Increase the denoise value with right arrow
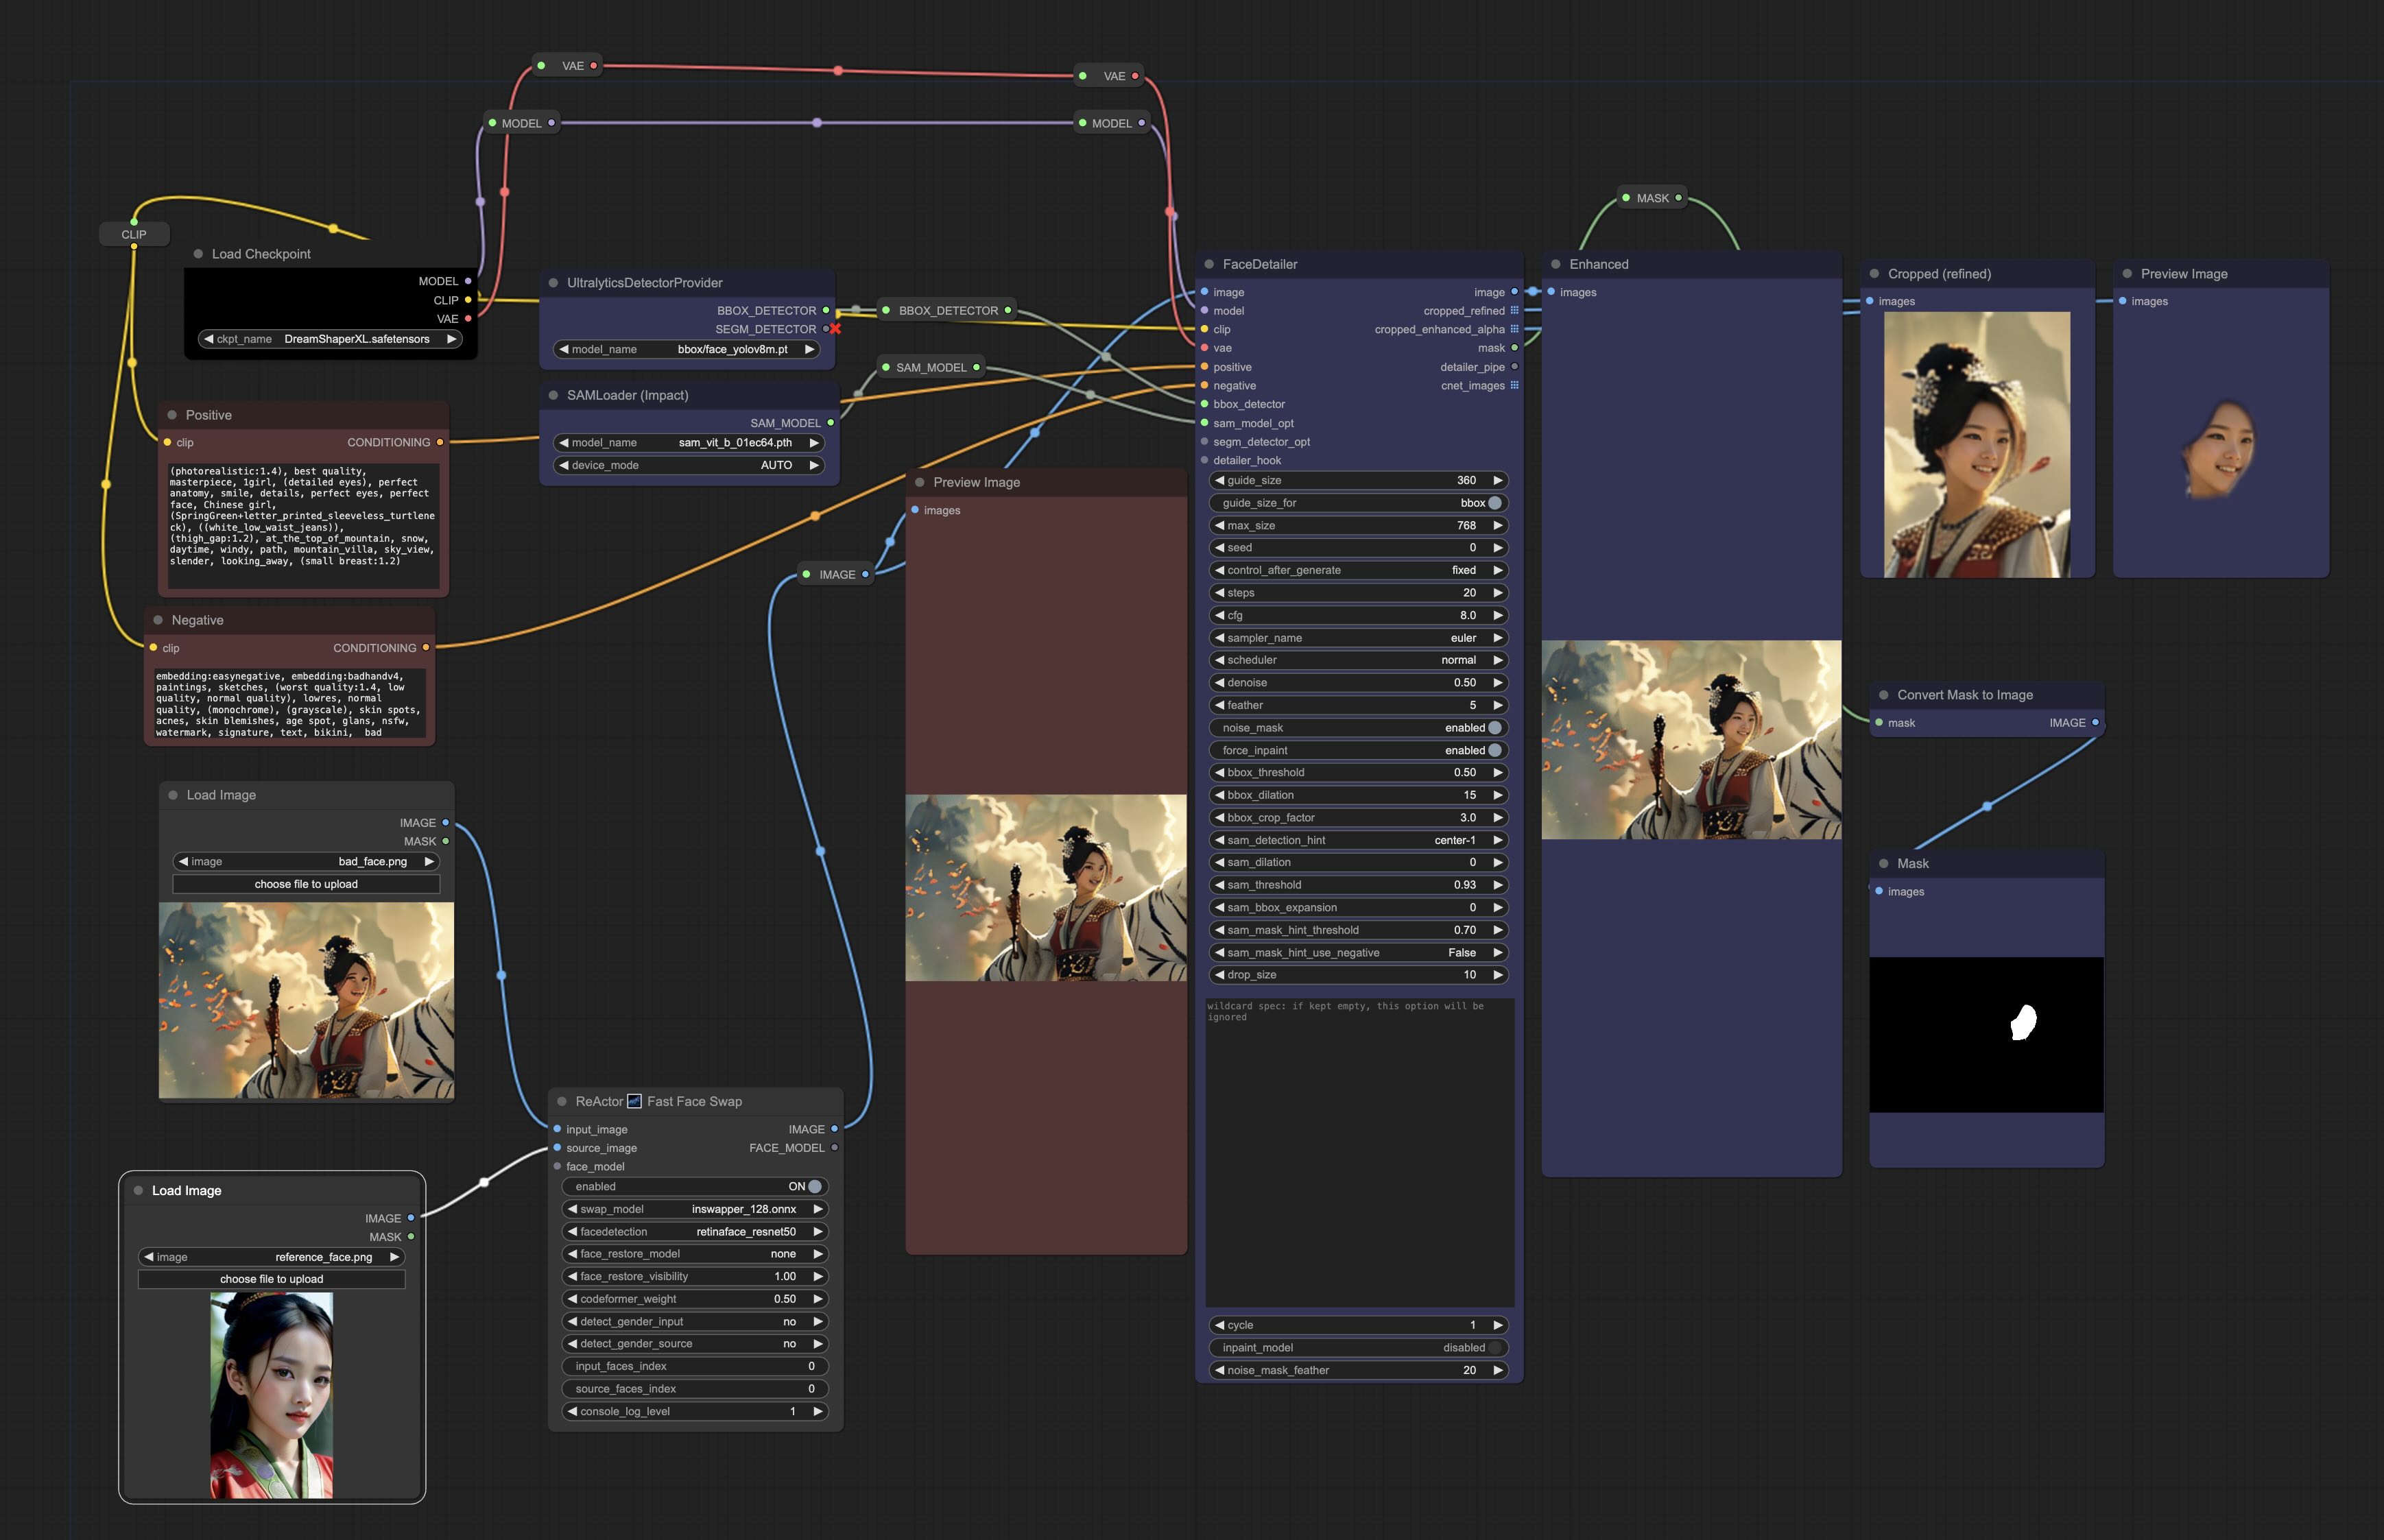This screenshot has width=2384, height=1540. (x=1497, y=683)
